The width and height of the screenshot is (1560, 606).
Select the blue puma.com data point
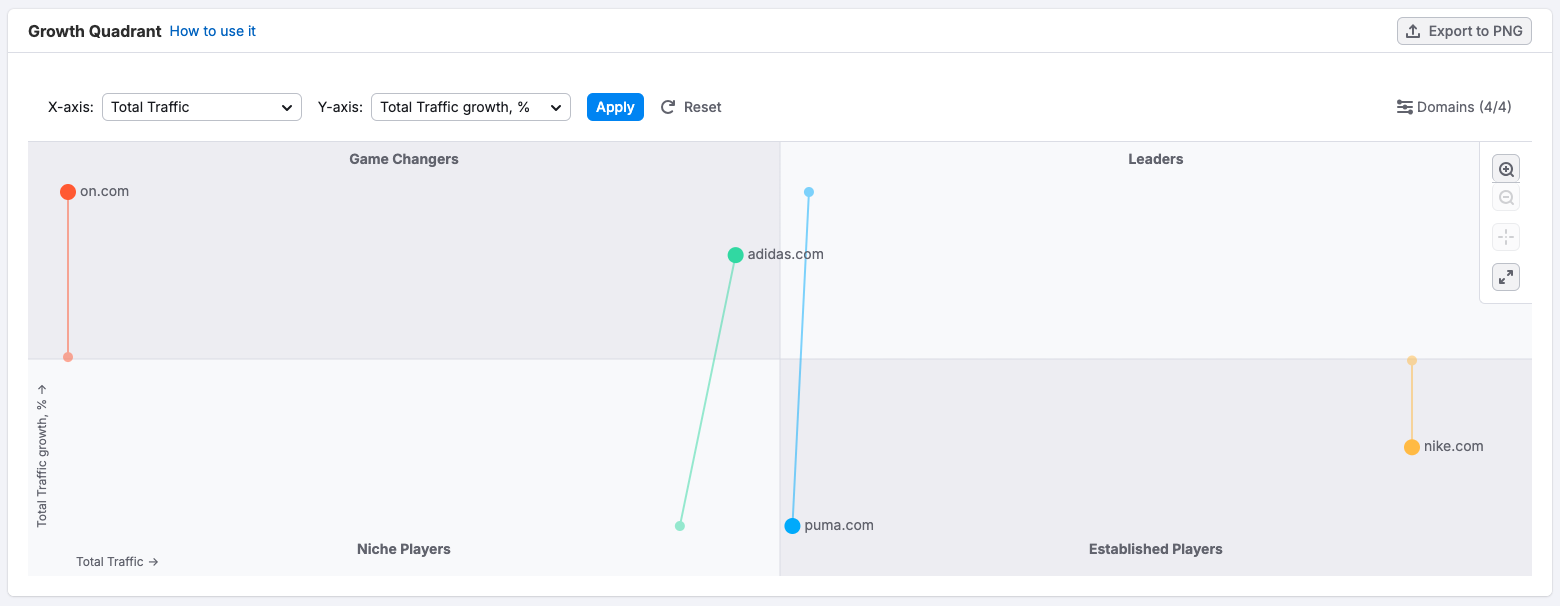coord(792,526)
